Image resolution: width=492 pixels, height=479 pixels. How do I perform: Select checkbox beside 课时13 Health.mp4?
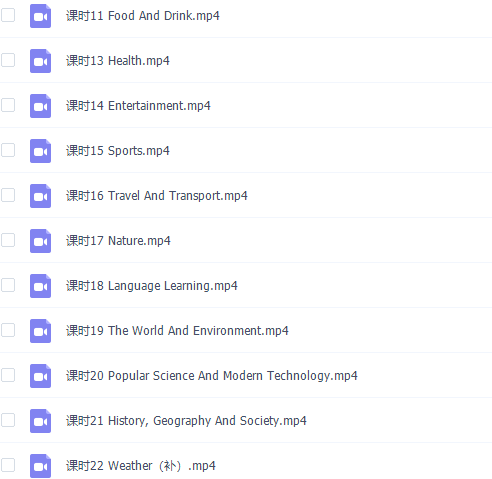pyautogui.click(x=8, y=60)
